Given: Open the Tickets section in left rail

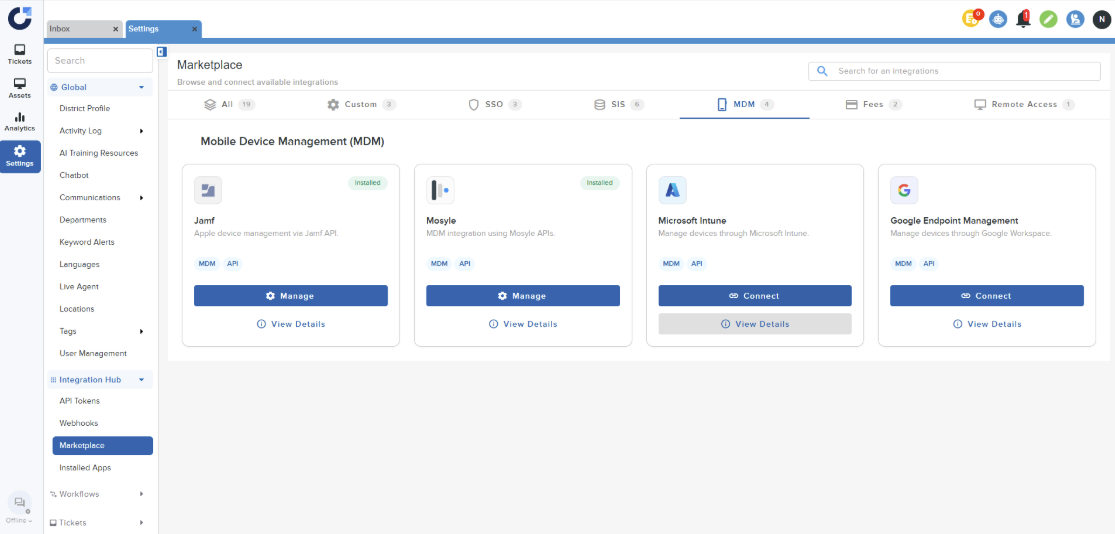Looking at the screenshot, I should (20, 54).
